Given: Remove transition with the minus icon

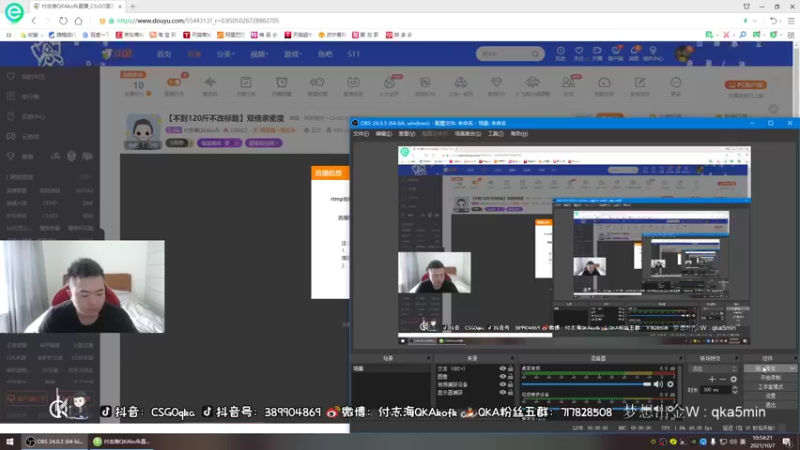Looking at the screenshot, I should click(723, 379).
